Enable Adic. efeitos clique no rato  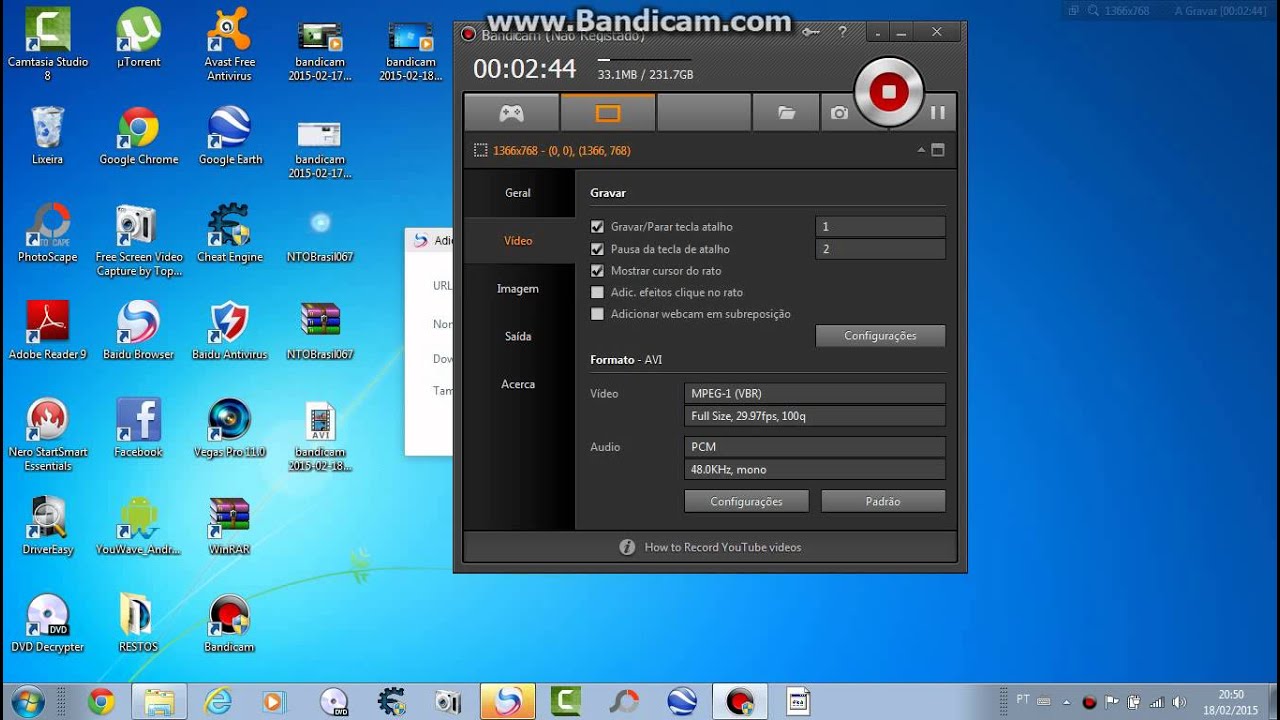[598, 293]
